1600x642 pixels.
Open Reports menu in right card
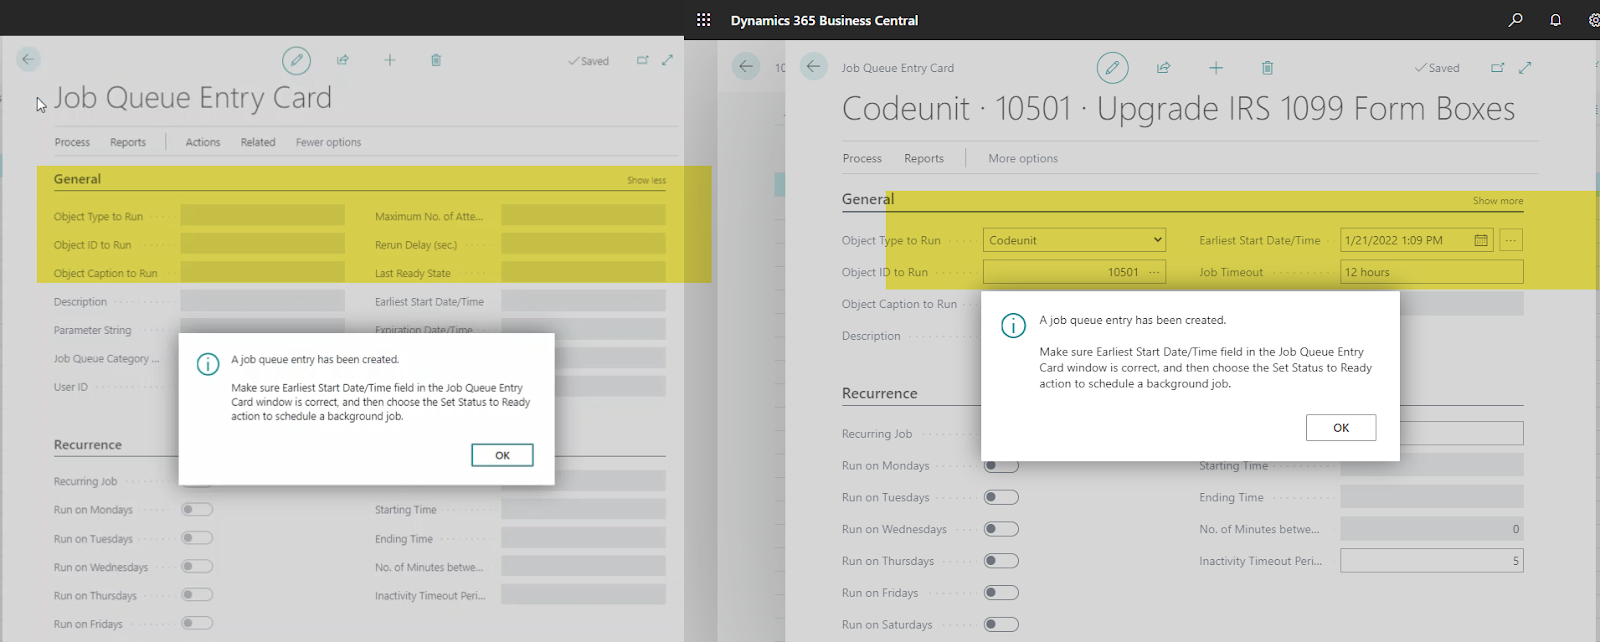(924, 158)
